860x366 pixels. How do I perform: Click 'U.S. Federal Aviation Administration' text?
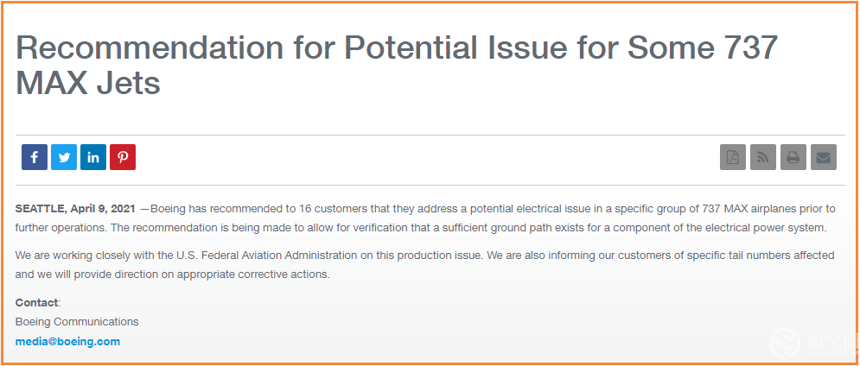pyautogui.click(x=270, y=255)
